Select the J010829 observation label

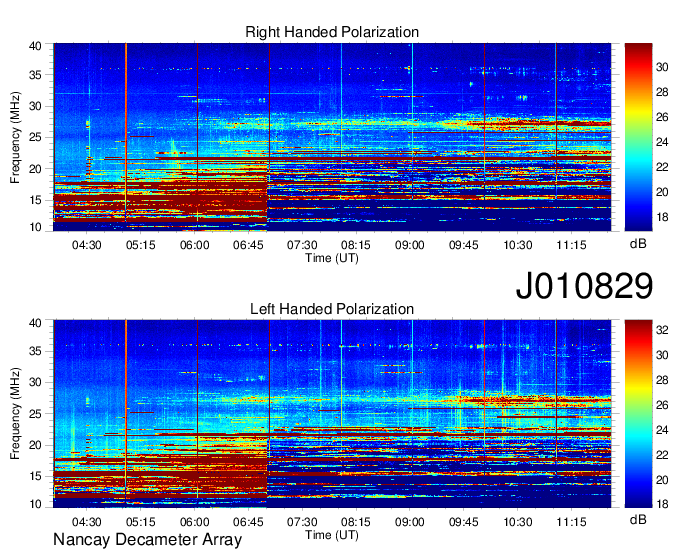(x=584, y=286)
